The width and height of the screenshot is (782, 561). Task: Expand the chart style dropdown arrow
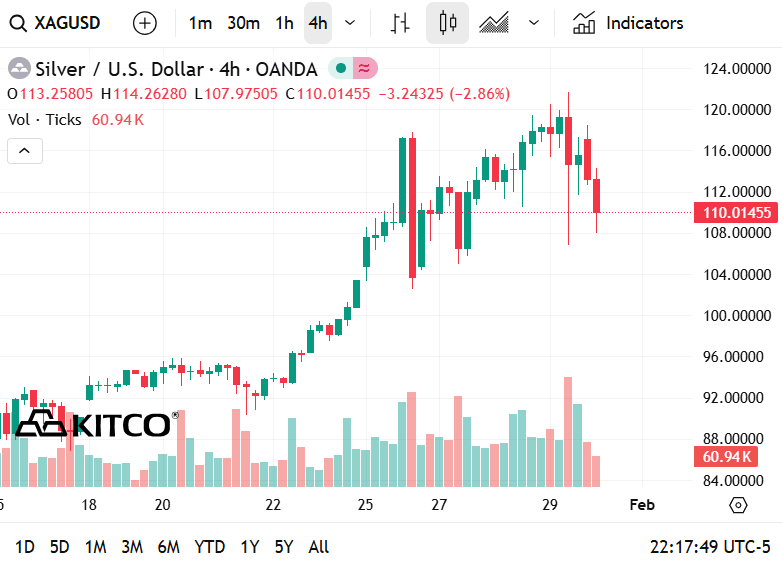tap(534, 23)
